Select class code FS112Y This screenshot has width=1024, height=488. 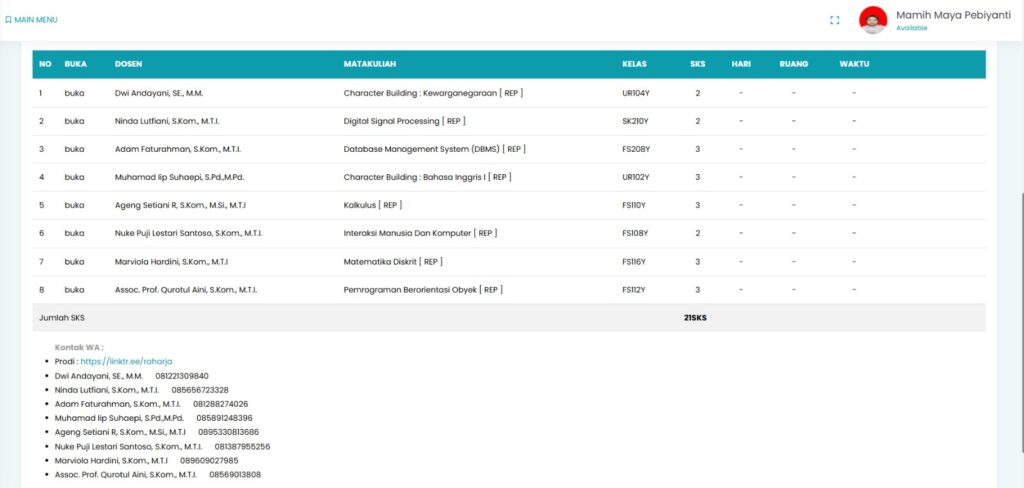[635, 290]
